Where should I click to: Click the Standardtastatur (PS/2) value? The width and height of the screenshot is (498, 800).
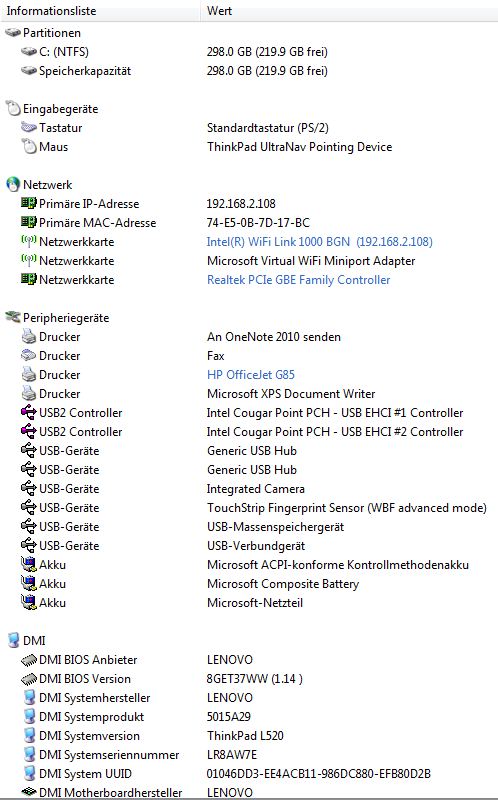click(x=267, y=128)
